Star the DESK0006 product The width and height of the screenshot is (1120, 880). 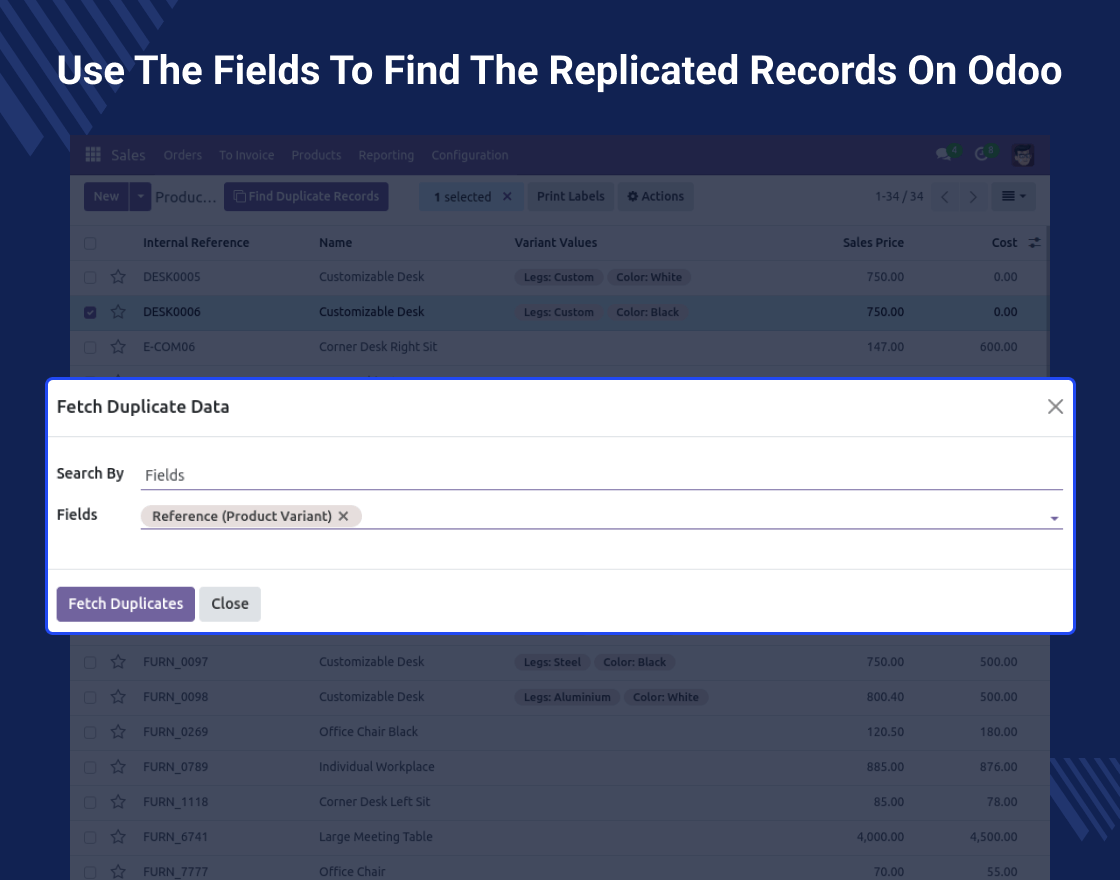(118, 312)
